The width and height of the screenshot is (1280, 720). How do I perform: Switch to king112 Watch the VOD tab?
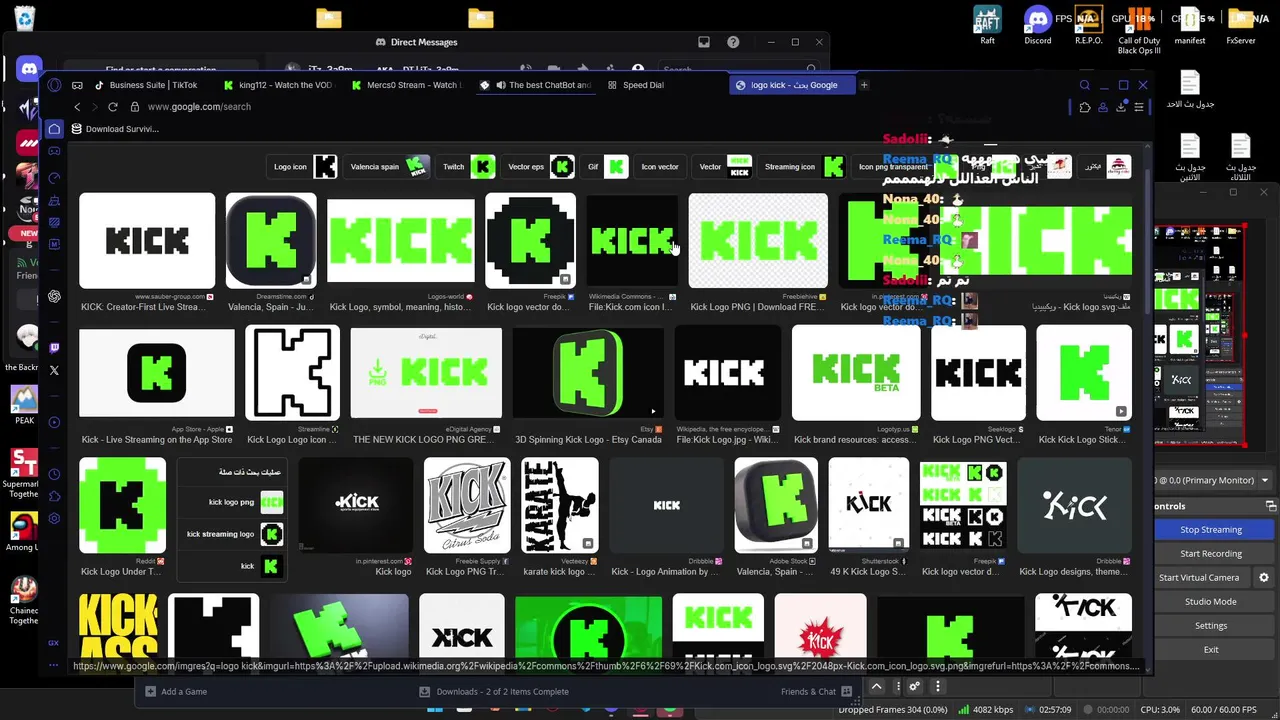click(277, 85)
